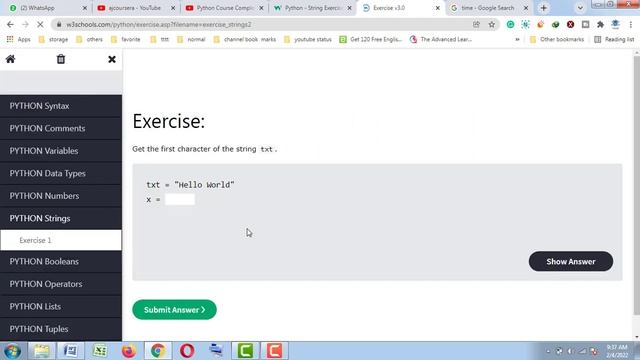Image resolution: width=640 pixels, height=360 pixels.
Task: Click the Submit Answer button
Action: point(174,310)
